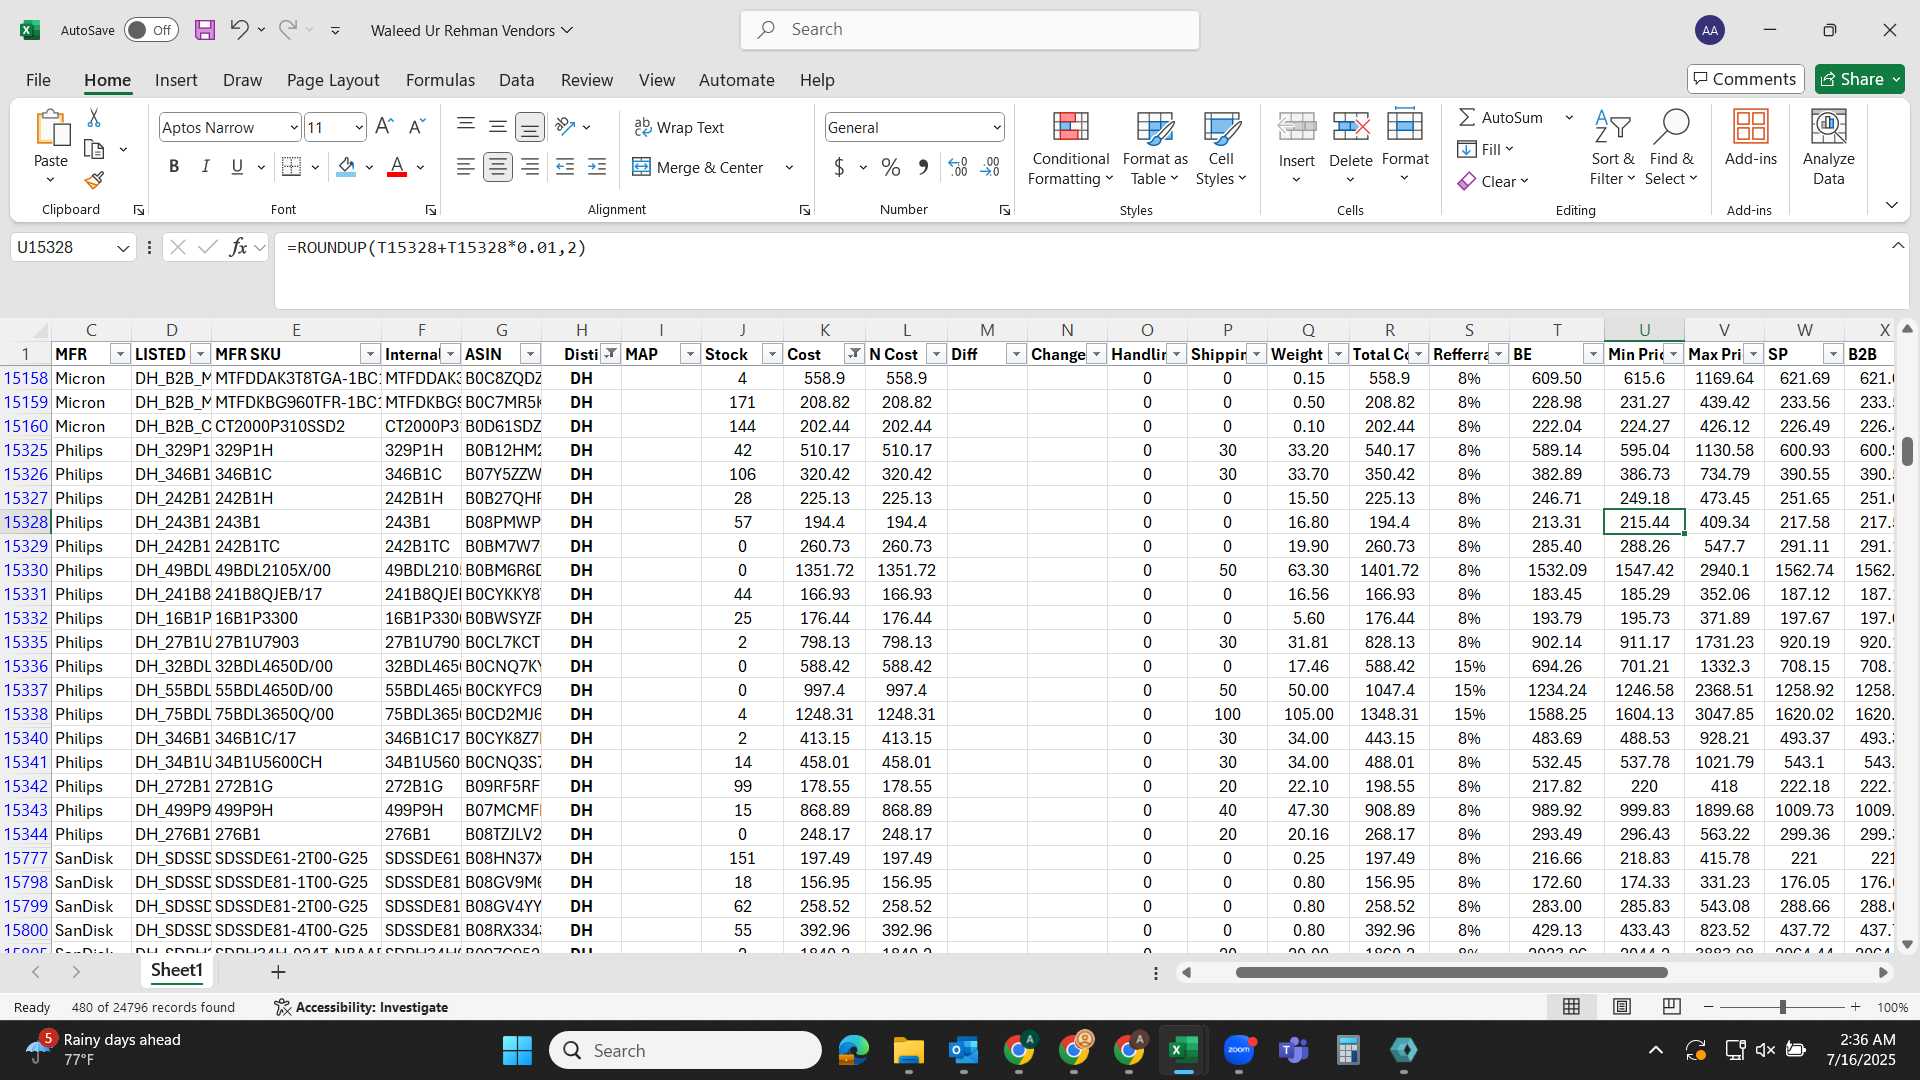Open the General number format dropdown

997,127
